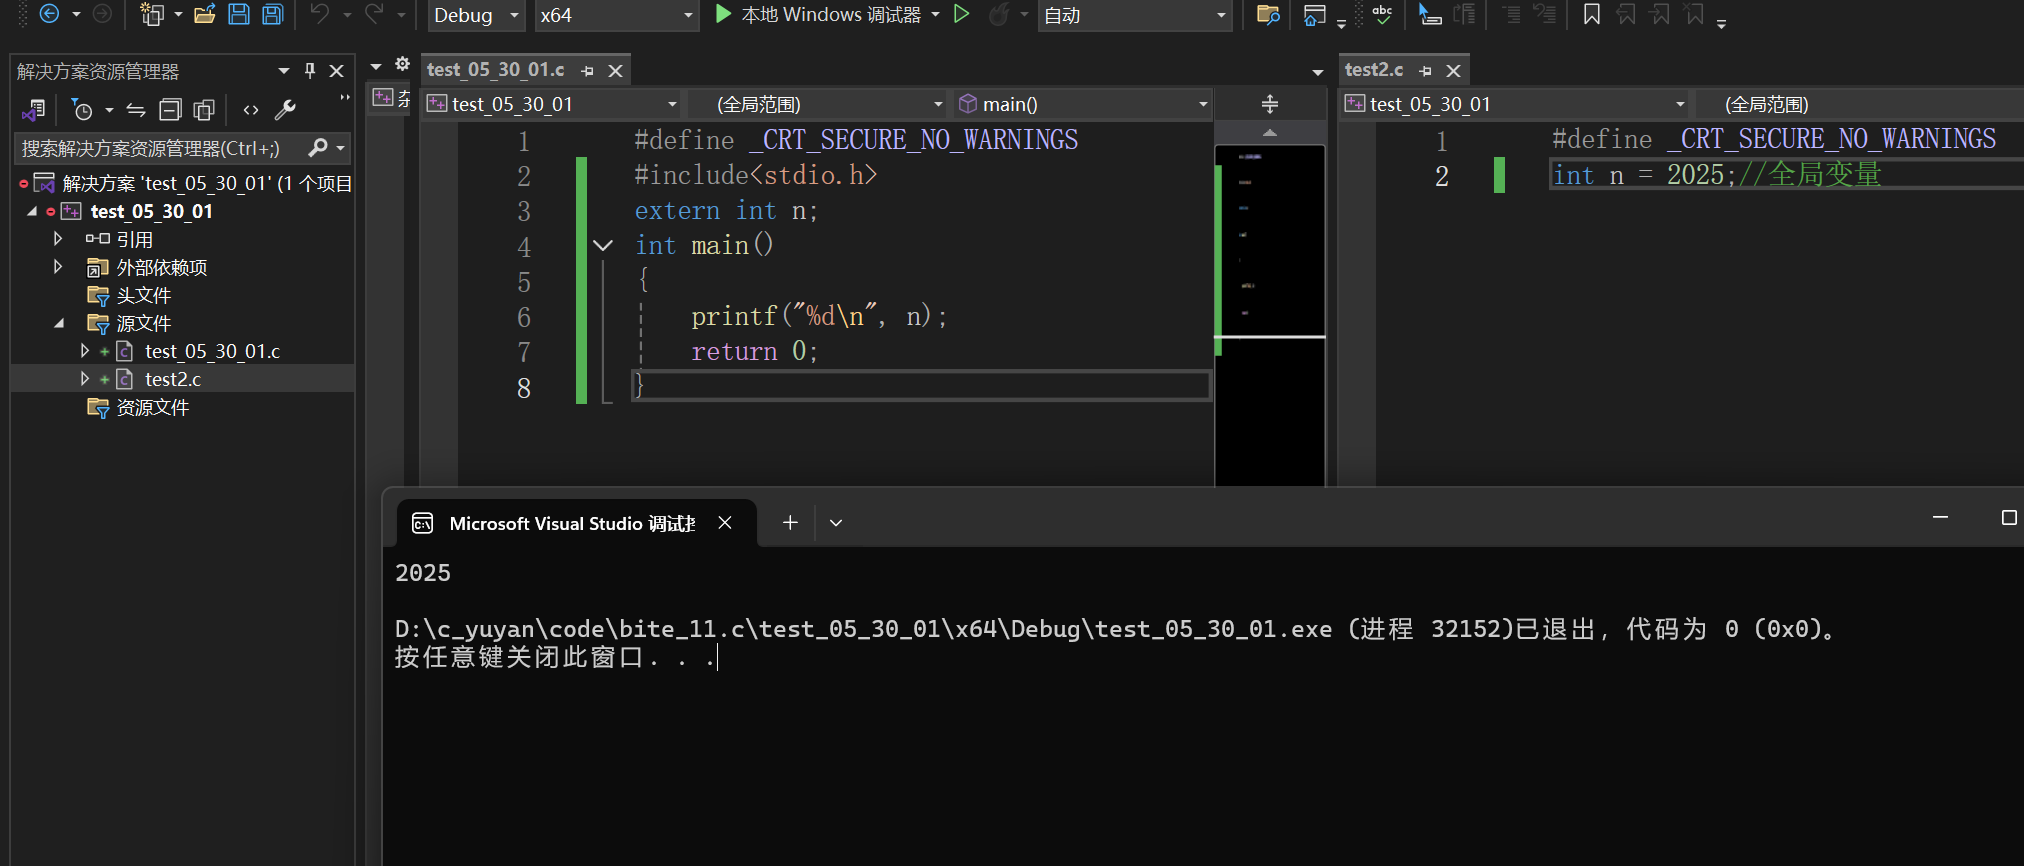The height and width of the screenshot is (866, 2024).
Task: Click the new project icon in toolbar
Action: click(x=152, y=14)
